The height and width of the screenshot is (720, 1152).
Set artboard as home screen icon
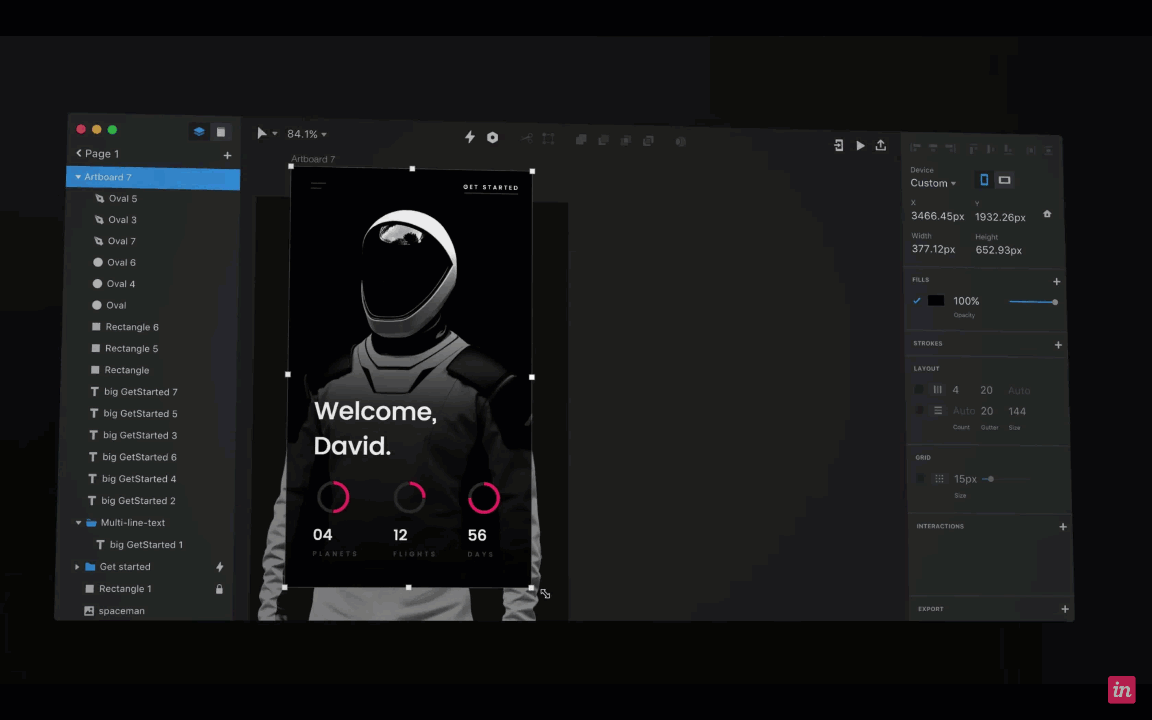point(1047,215)
